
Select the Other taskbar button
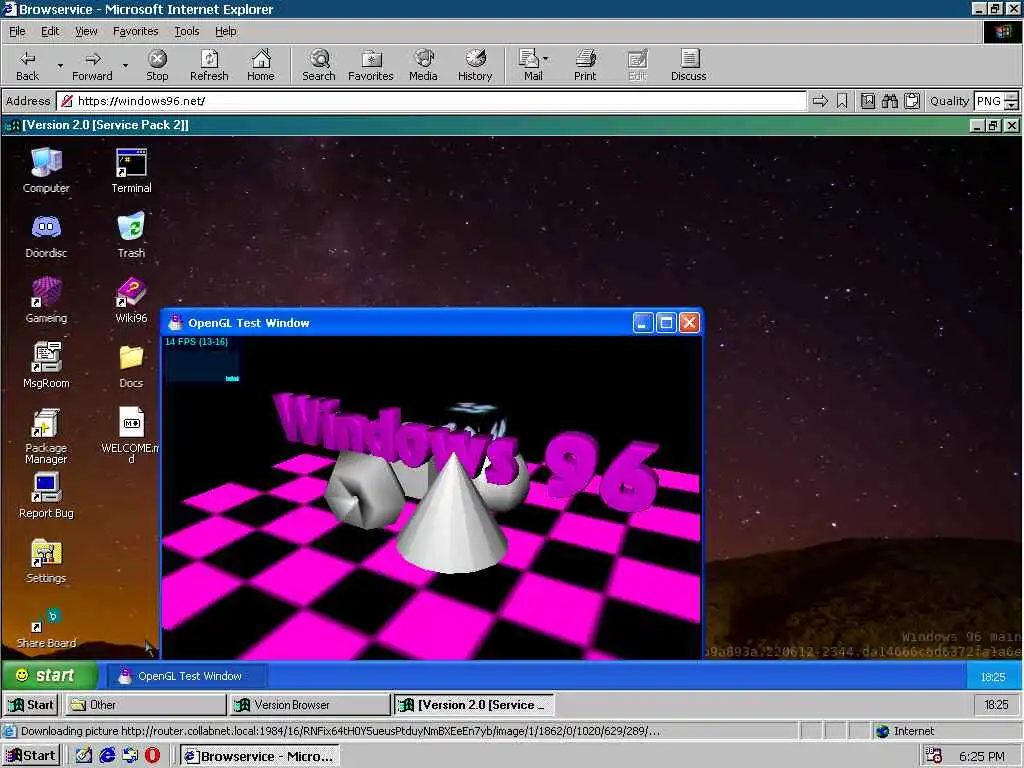[145, 705]
